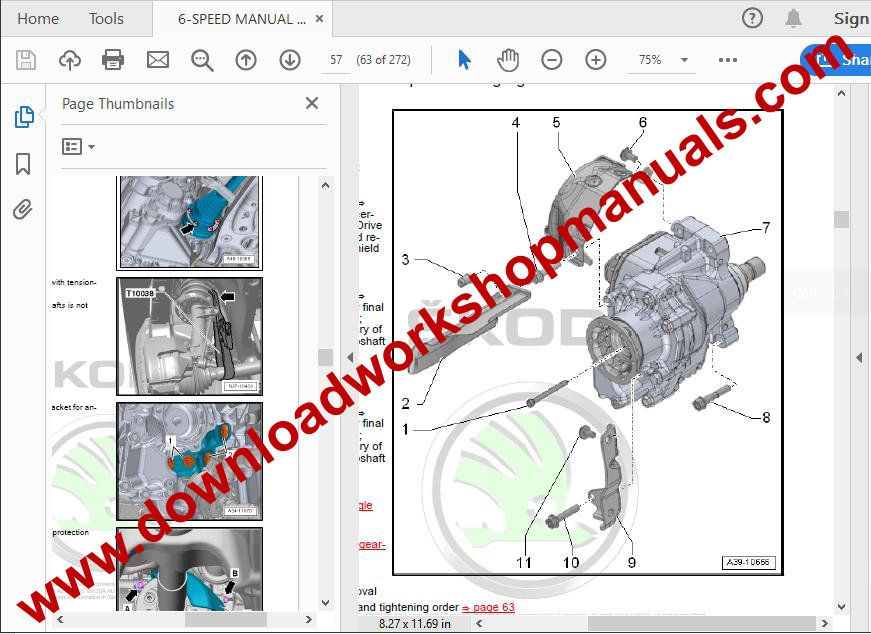871x634 pixels.
Task: Print the document with the printer icon
Action: pyautogui.click(x=113, y=60)
